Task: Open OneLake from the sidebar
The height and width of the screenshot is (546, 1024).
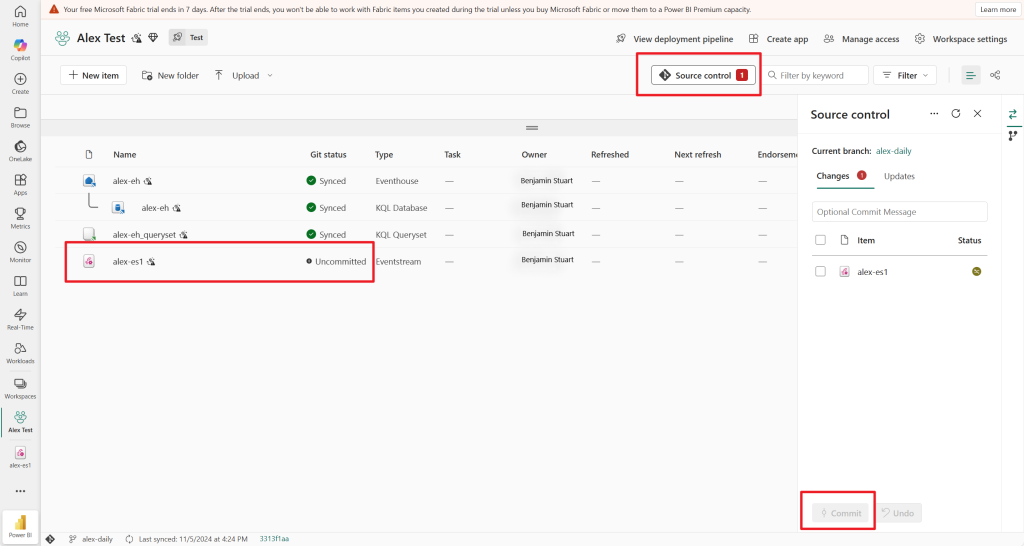Action: (x=20, y=151)
